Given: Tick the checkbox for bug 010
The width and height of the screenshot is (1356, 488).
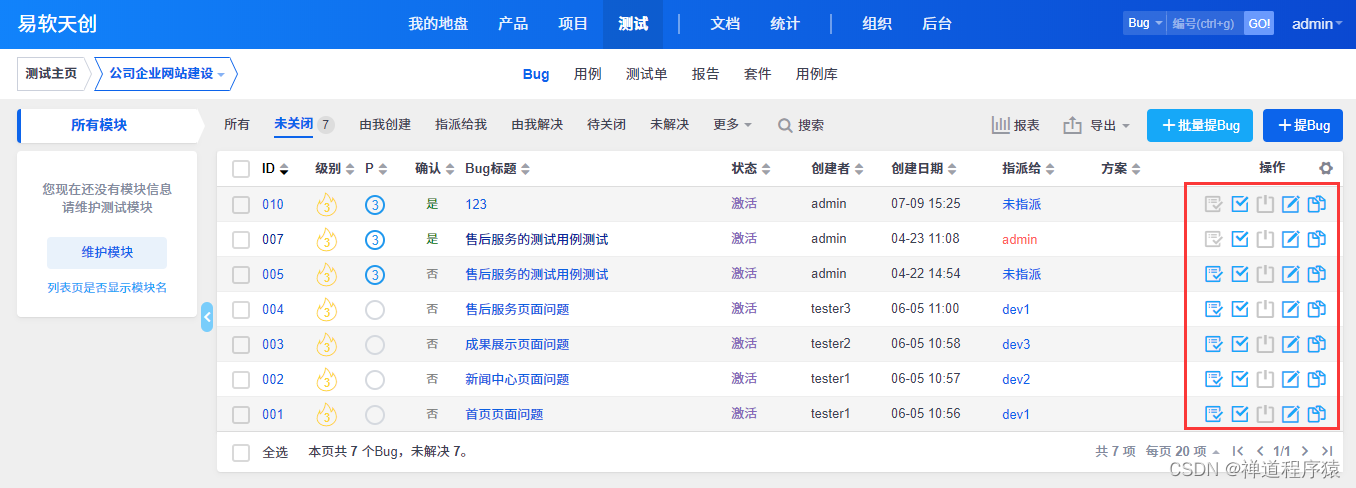Looking at the screenshot, I should pyautogui.click(x=241, y=205).
